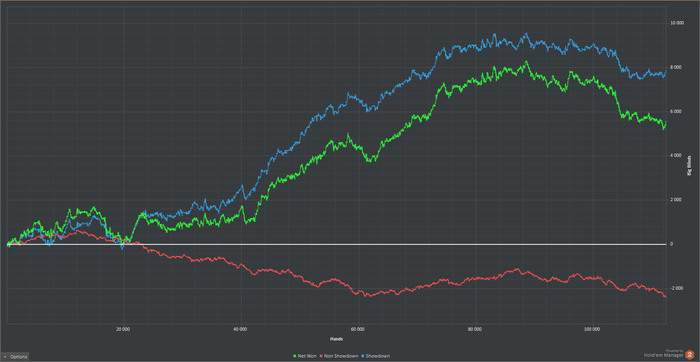Click the "-2 000" y-axis label
The height and width of the screenshot is (362, 700).
677,288
